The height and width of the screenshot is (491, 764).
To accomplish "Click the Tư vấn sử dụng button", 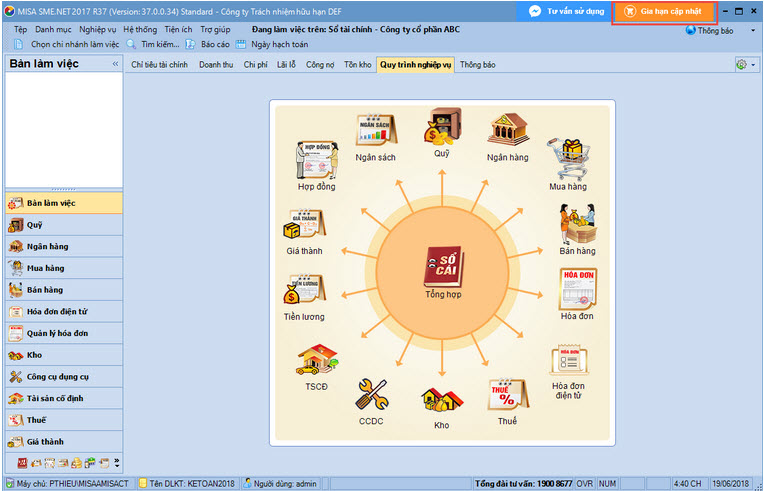I will (x=562, y=12).
